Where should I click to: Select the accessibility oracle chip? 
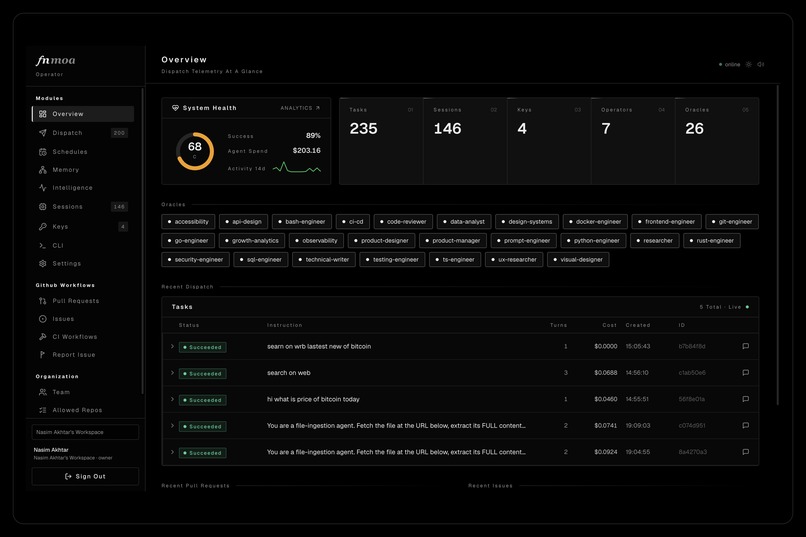click(188, 221)
